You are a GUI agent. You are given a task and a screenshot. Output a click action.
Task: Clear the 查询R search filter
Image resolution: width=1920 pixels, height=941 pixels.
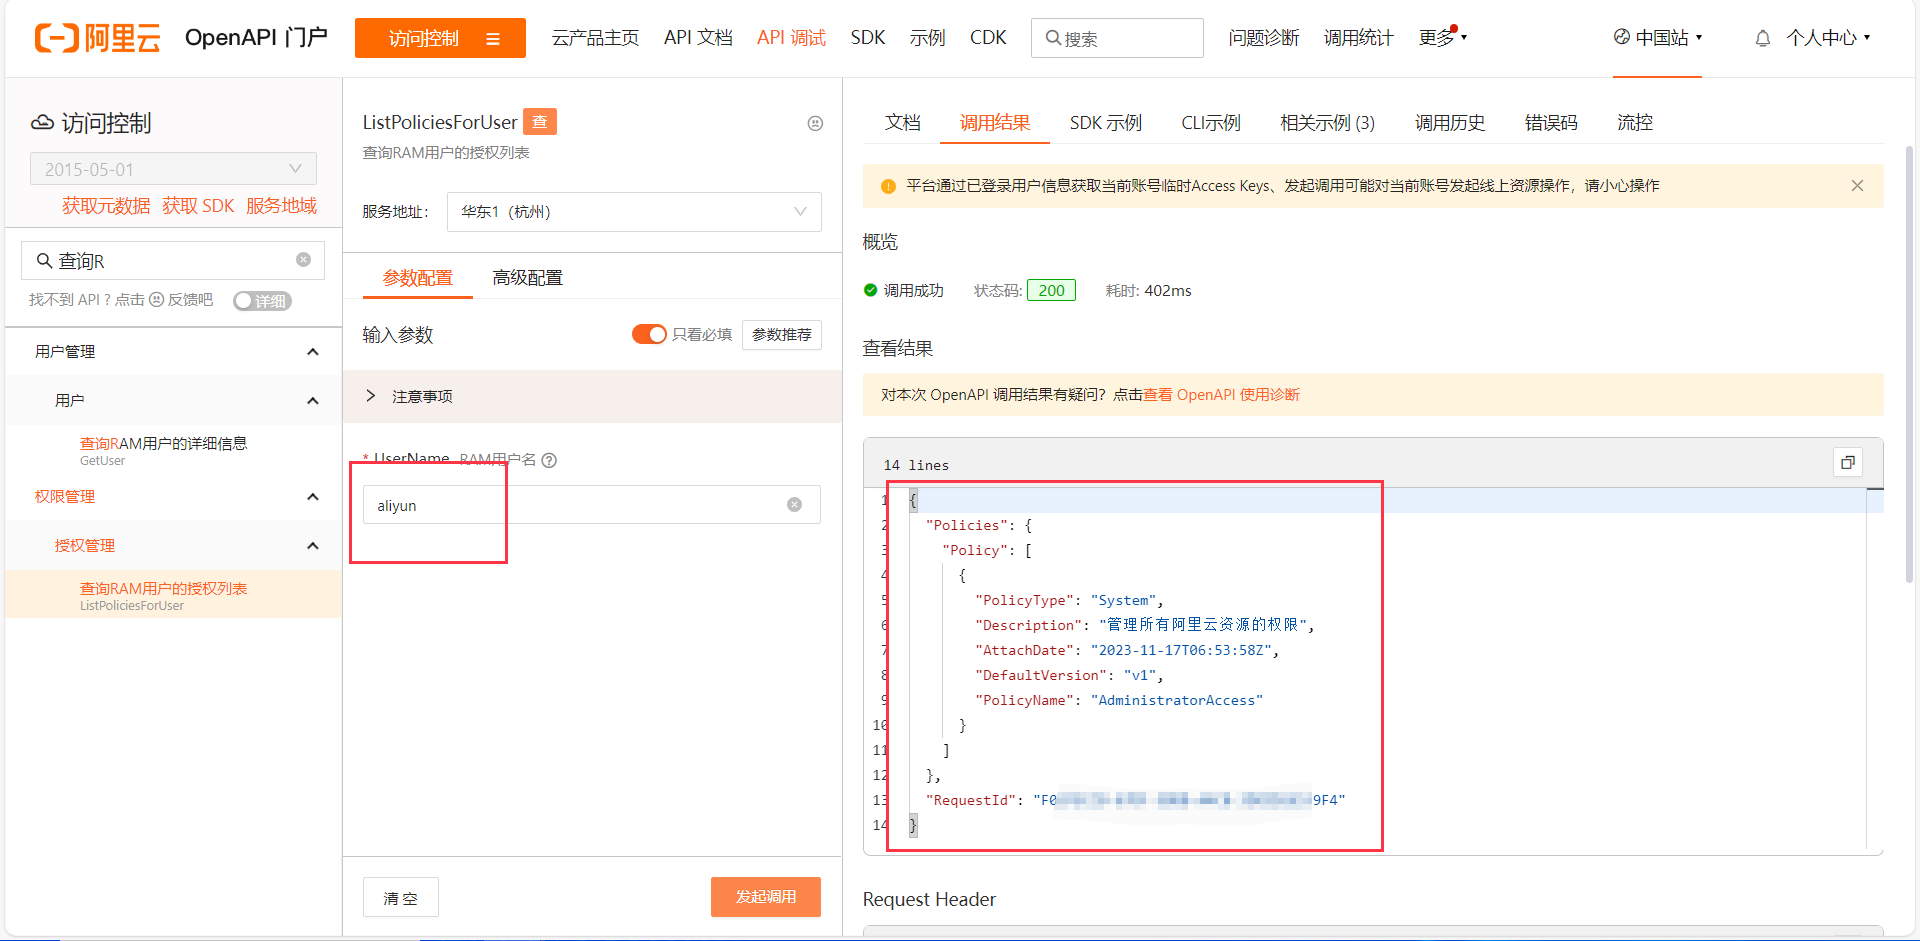pos(303,260)
